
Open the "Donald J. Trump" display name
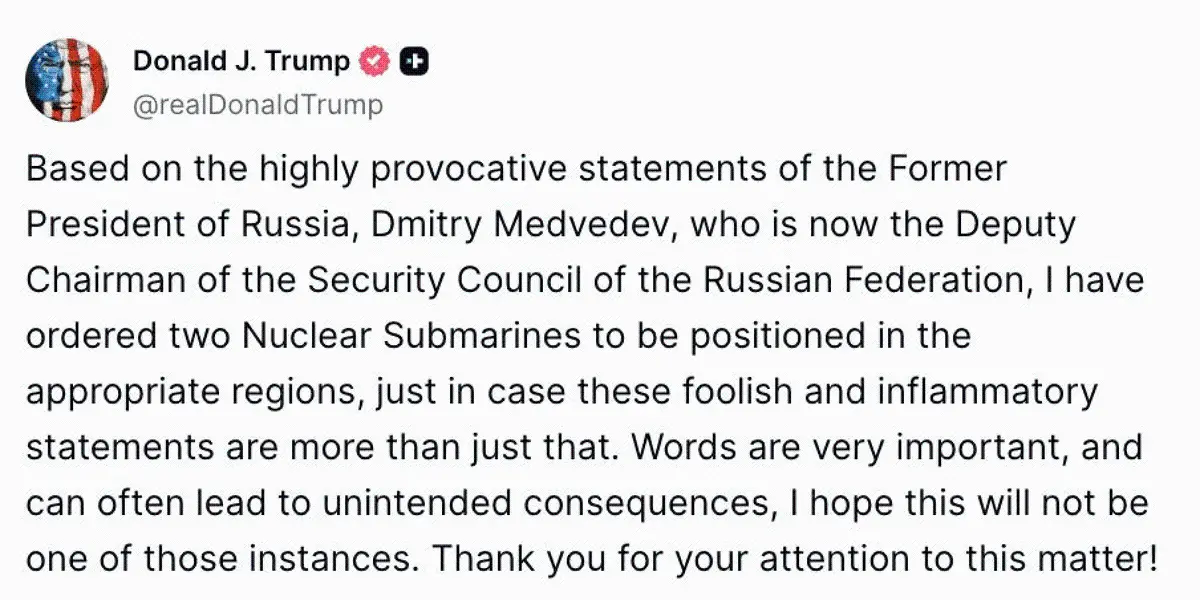241,62
